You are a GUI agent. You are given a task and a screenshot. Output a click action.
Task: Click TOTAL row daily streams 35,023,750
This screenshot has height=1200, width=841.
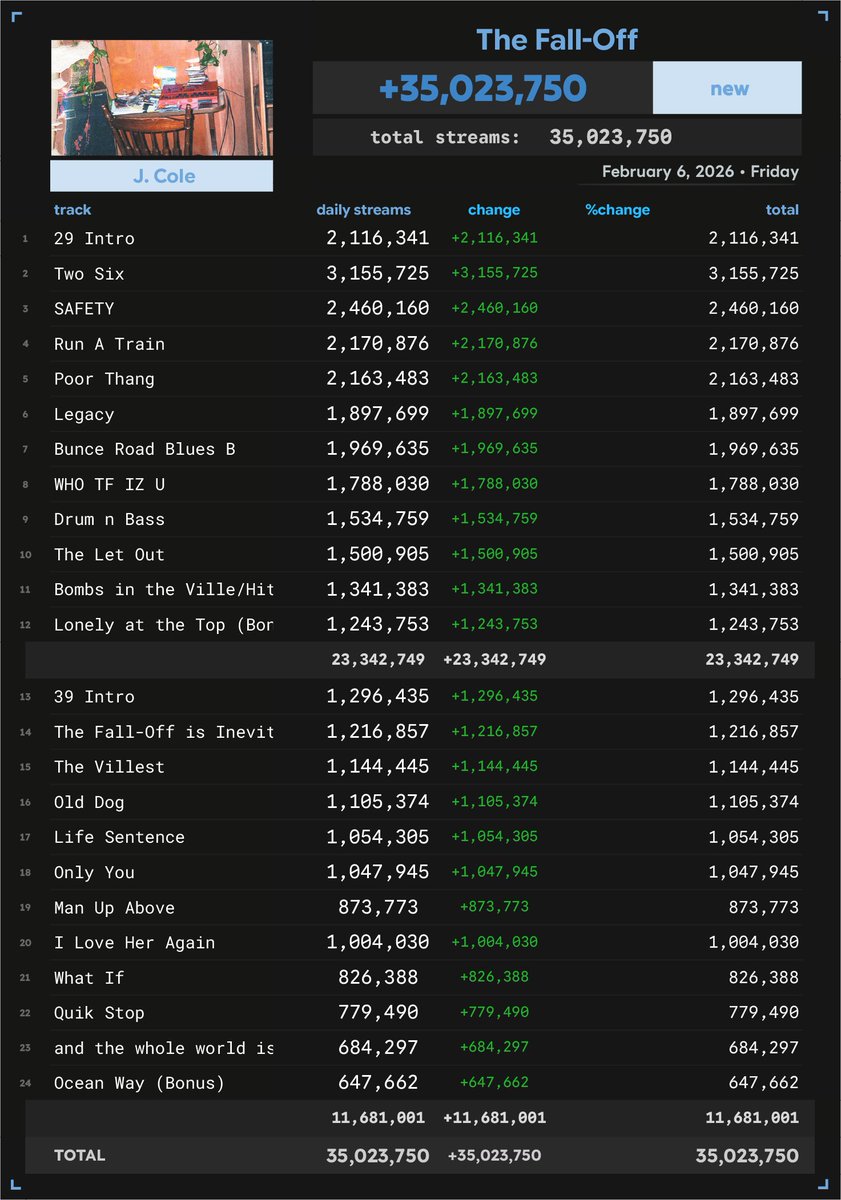pos(378,1156)
